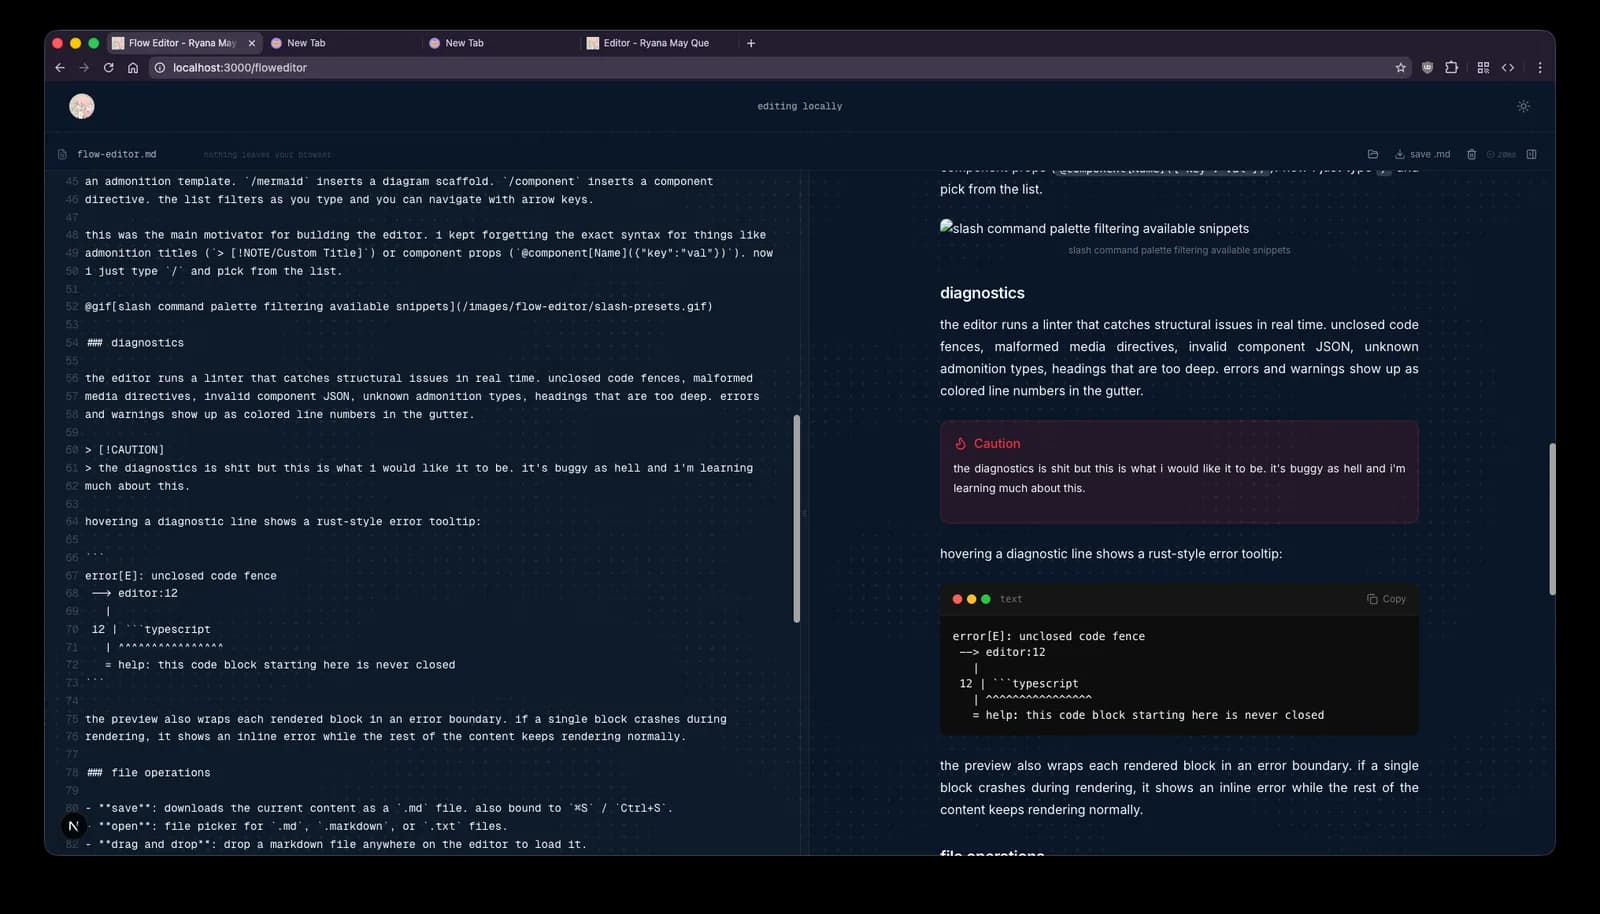Image resolution: width=1600 pixels, height=914 pixels.
Task: Click the render time indicator in toolbar
Action: [1501, 154]
